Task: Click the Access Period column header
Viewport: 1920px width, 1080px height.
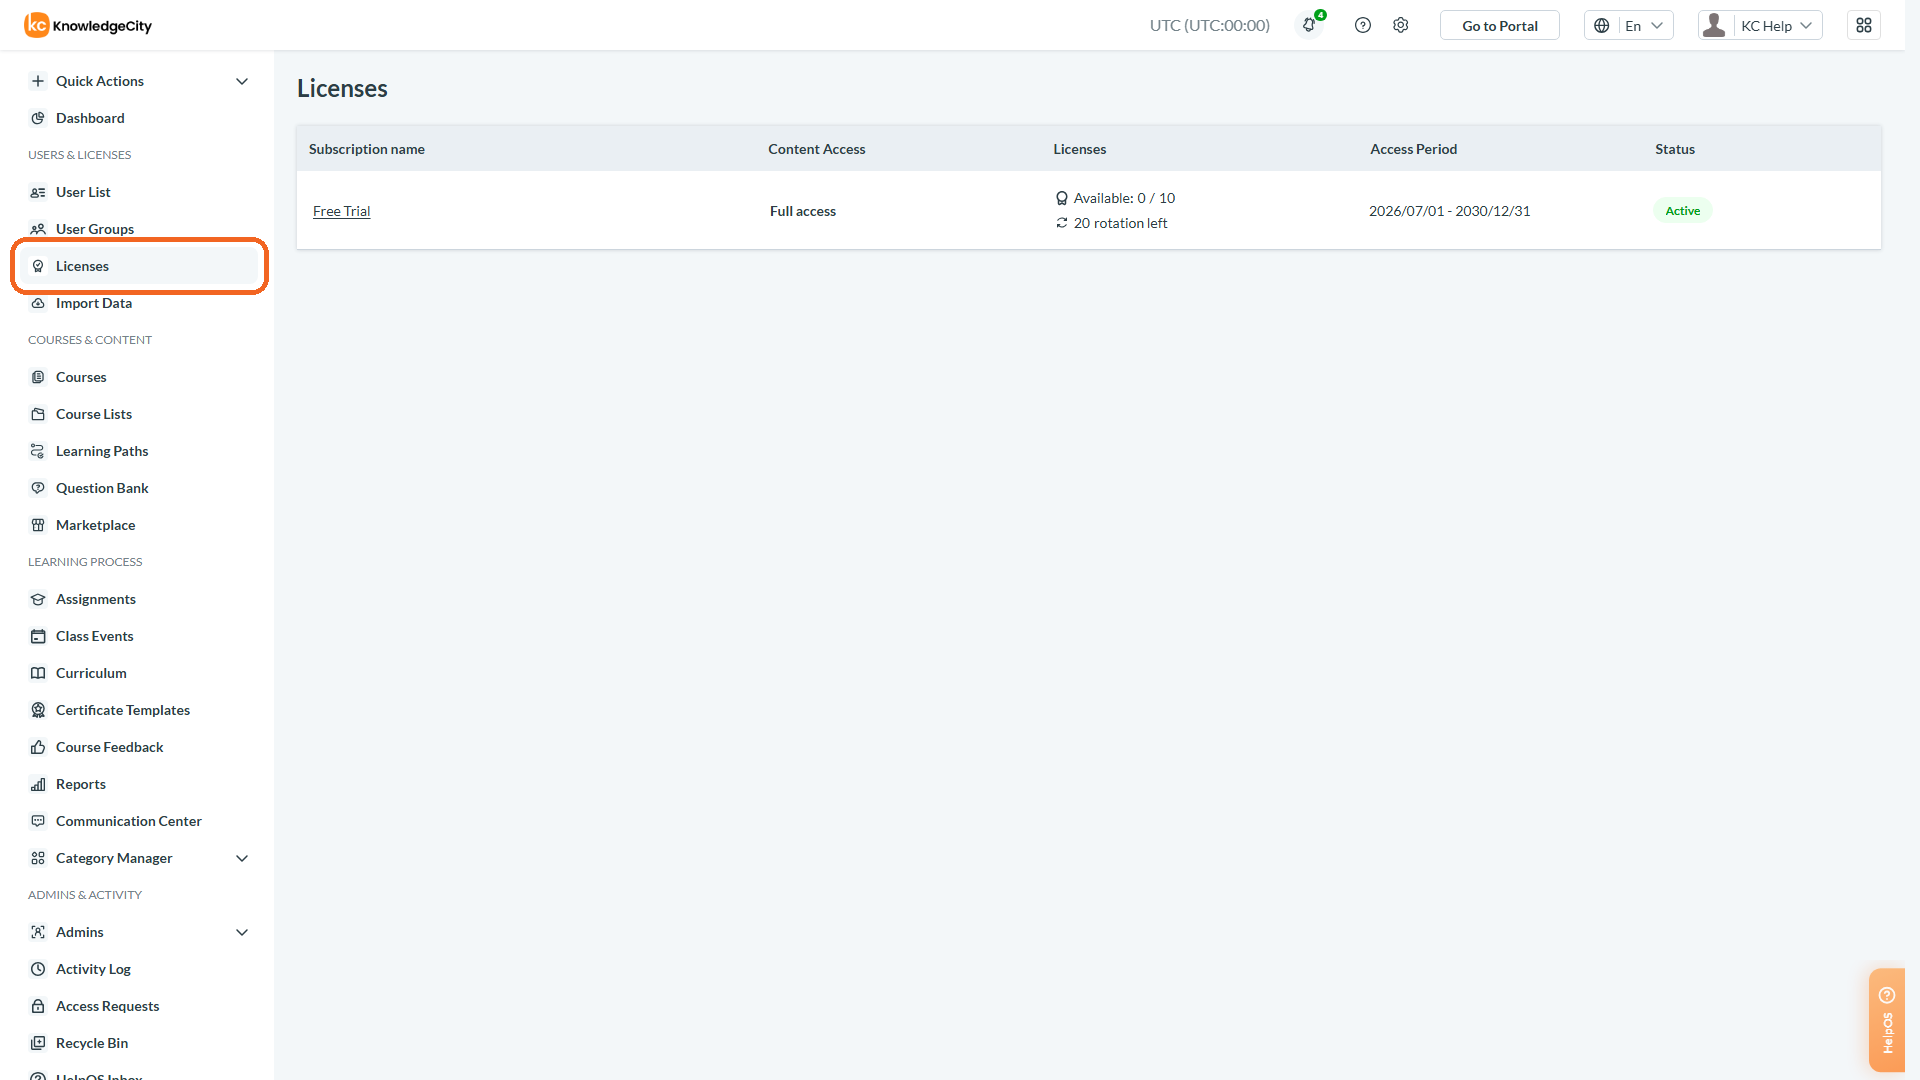Action: [x=1413, y=149]
